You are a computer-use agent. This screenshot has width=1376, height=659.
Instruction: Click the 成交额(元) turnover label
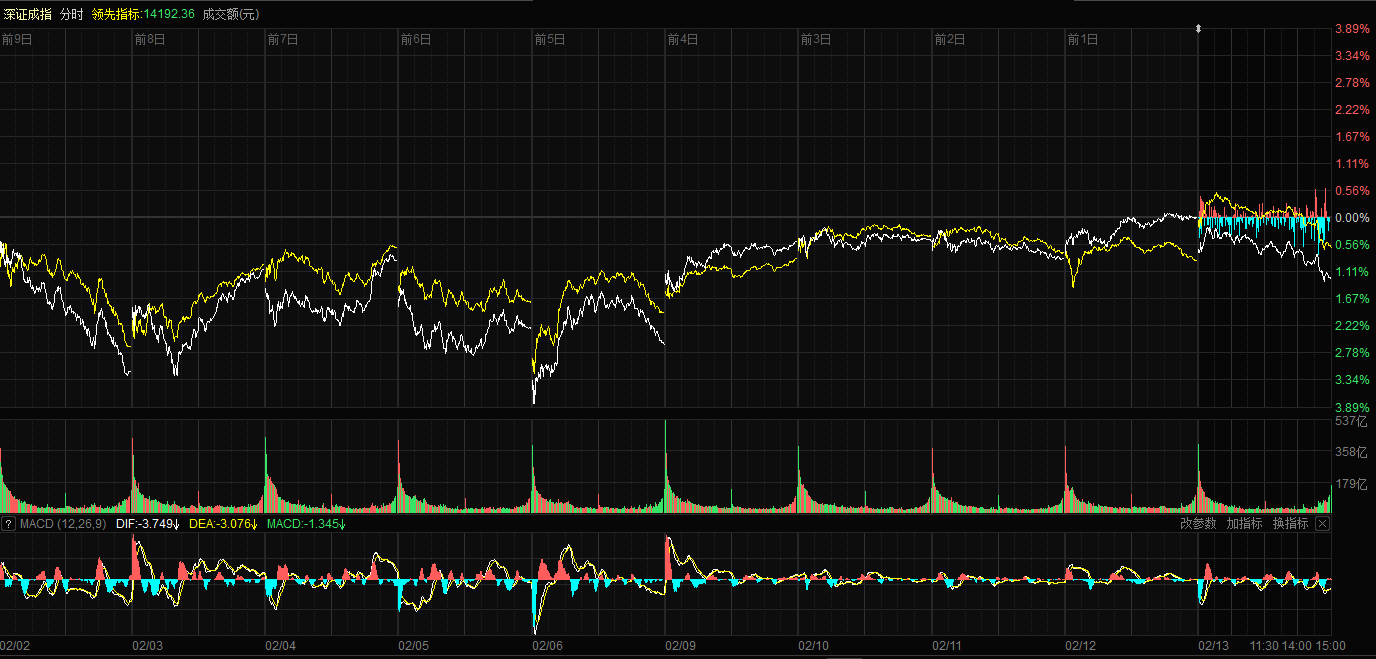230,14
